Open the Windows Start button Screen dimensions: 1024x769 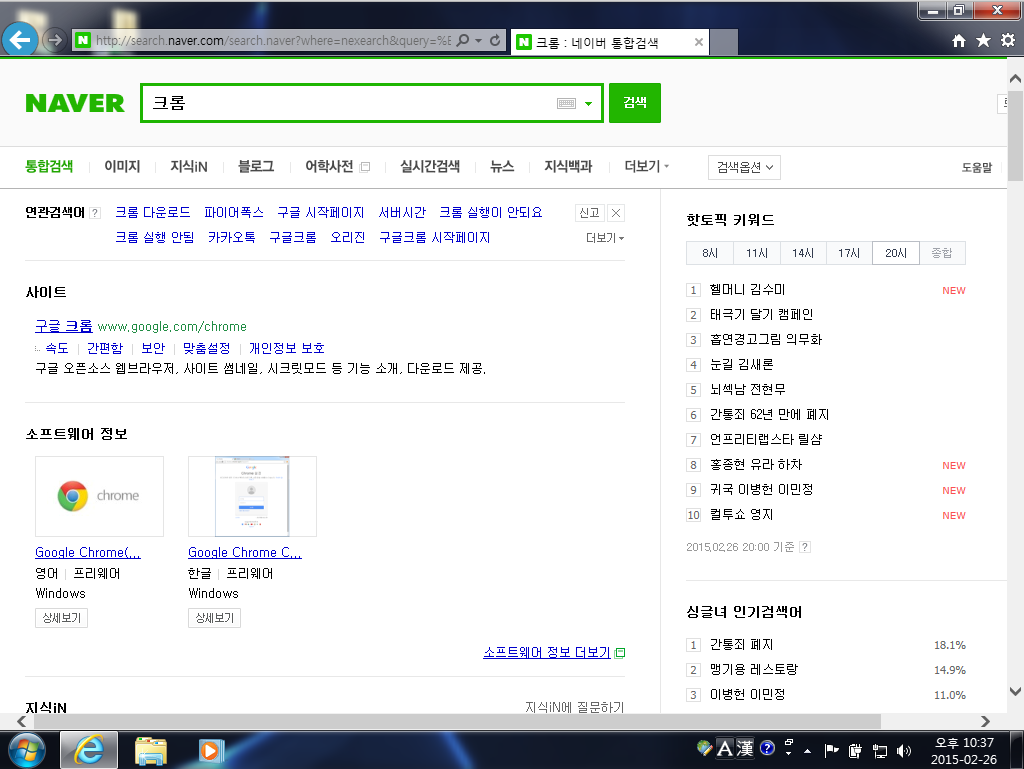26,751
